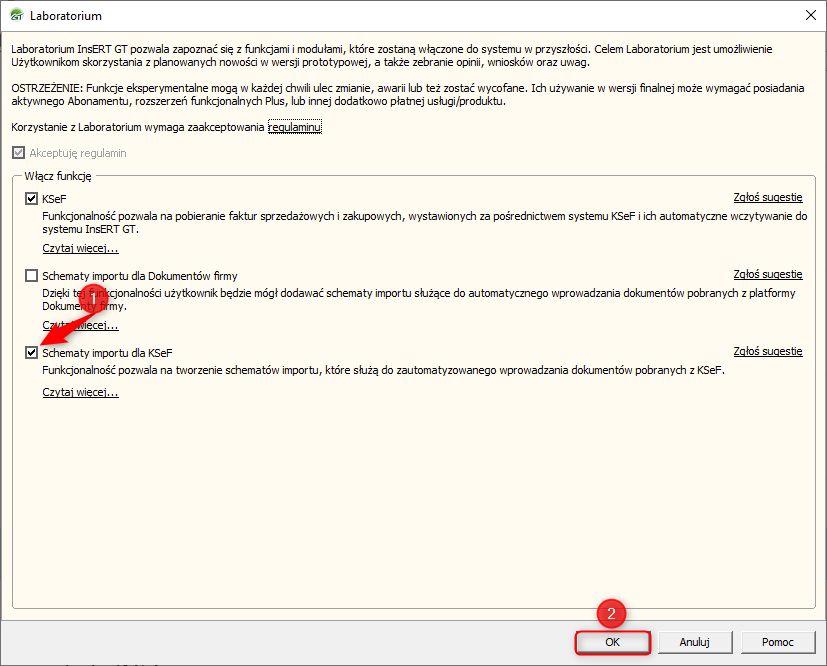827x666 pixels.
Task: Click the KSeF label text
Action: 54,199
